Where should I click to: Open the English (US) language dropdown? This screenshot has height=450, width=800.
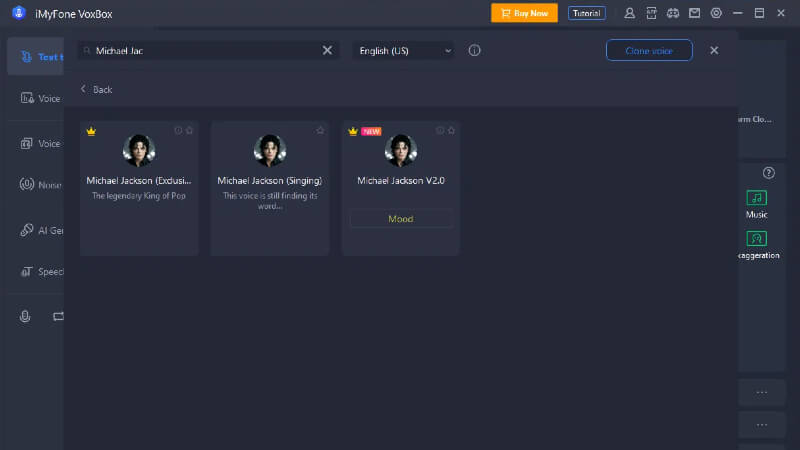point(403,51)
